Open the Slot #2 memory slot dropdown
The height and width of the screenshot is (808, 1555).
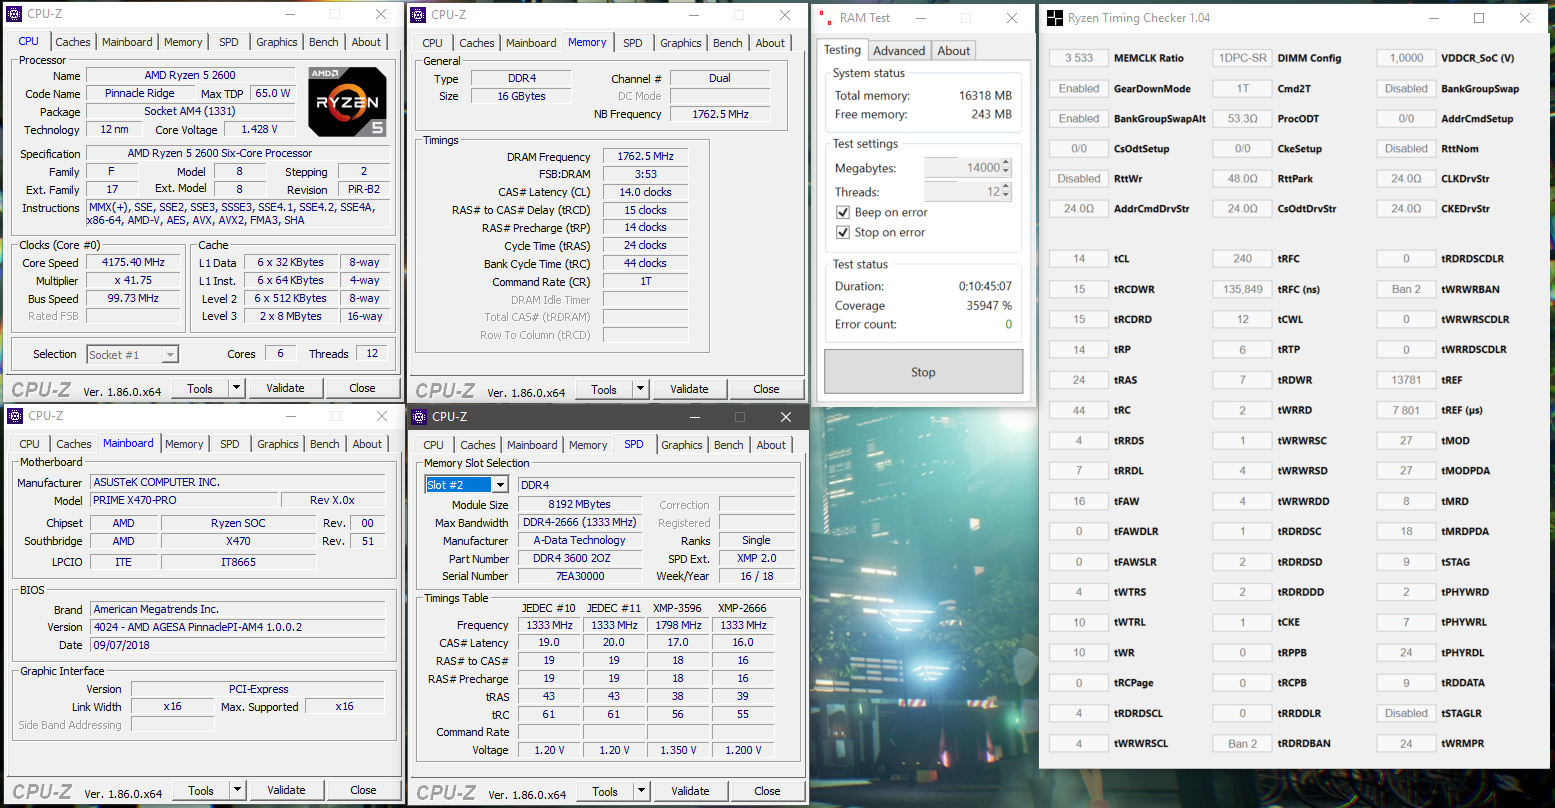click(x=500, y=485)
